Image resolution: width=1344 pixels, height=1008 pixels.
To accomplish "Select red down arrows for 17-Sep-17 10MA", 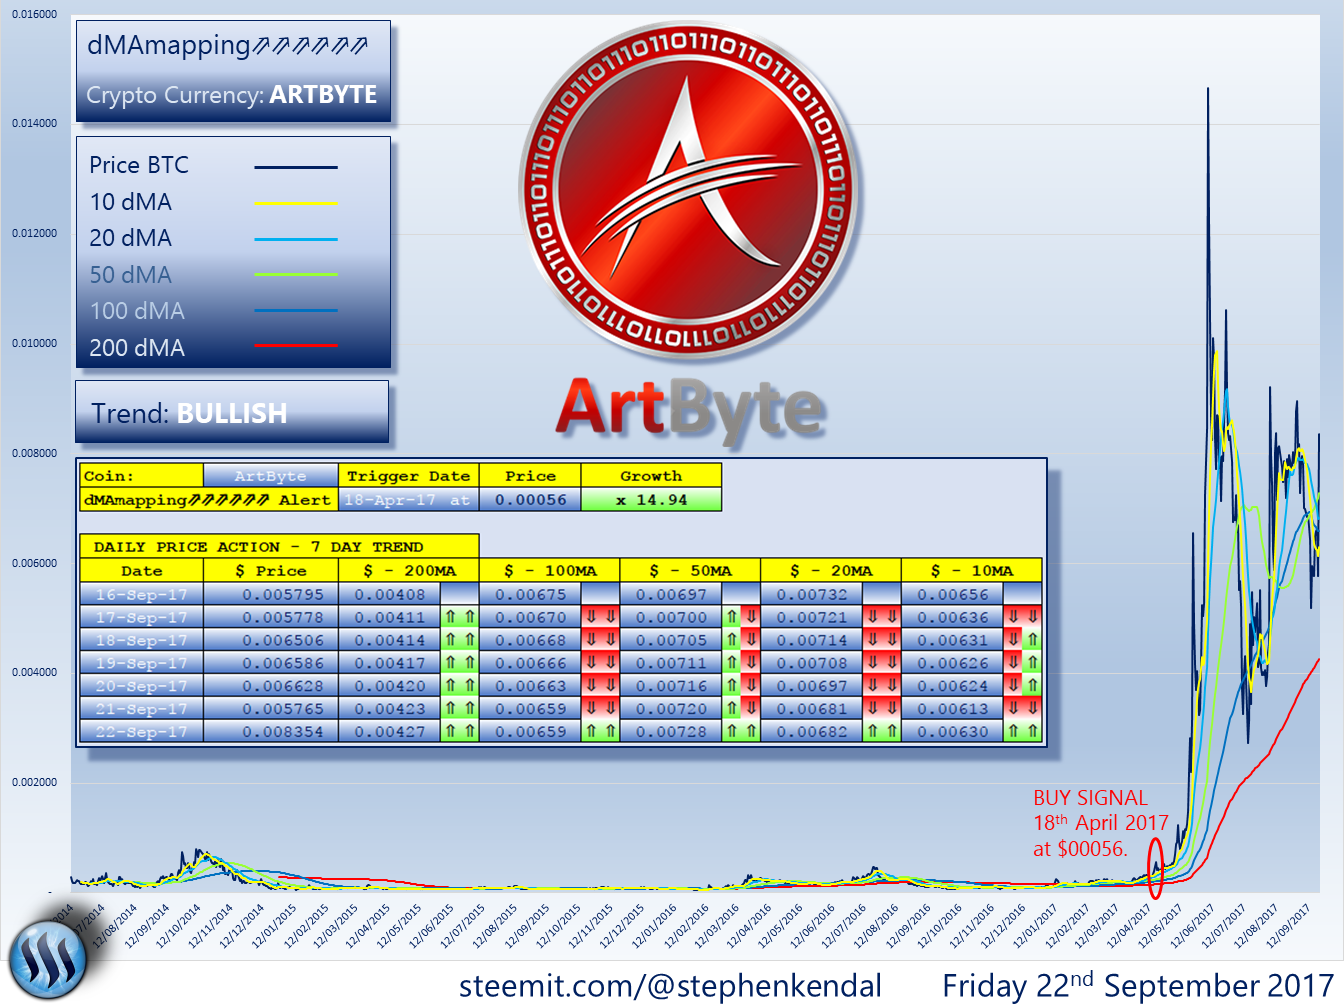I will 1023,617.
